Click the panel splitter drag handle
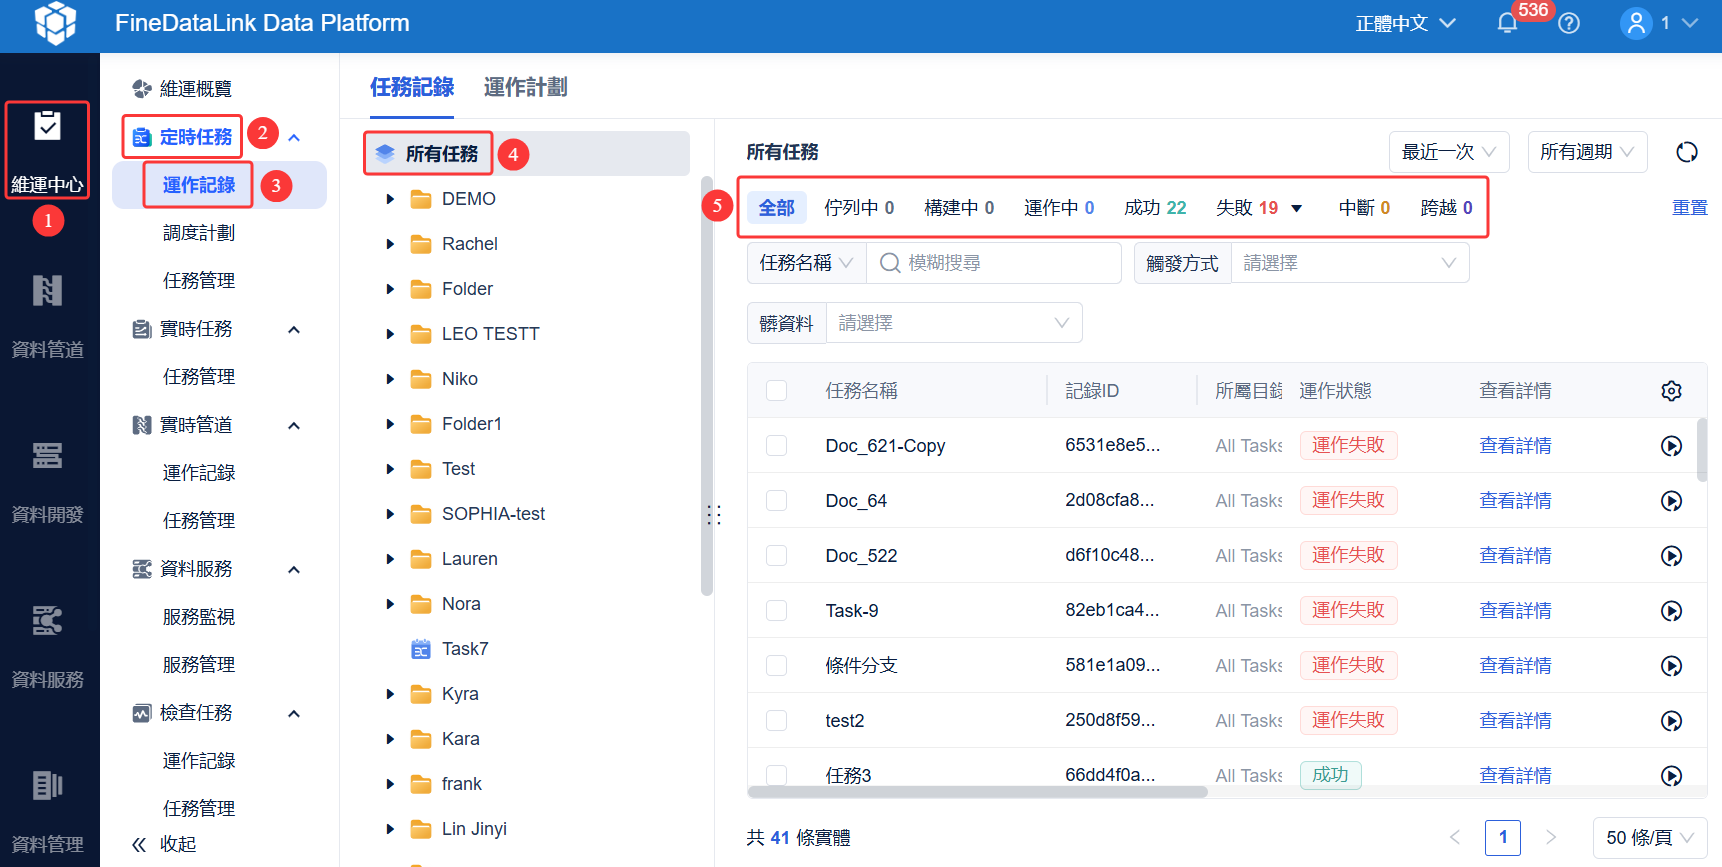This screenshot has height=867, width=1722. pos(714,515)
